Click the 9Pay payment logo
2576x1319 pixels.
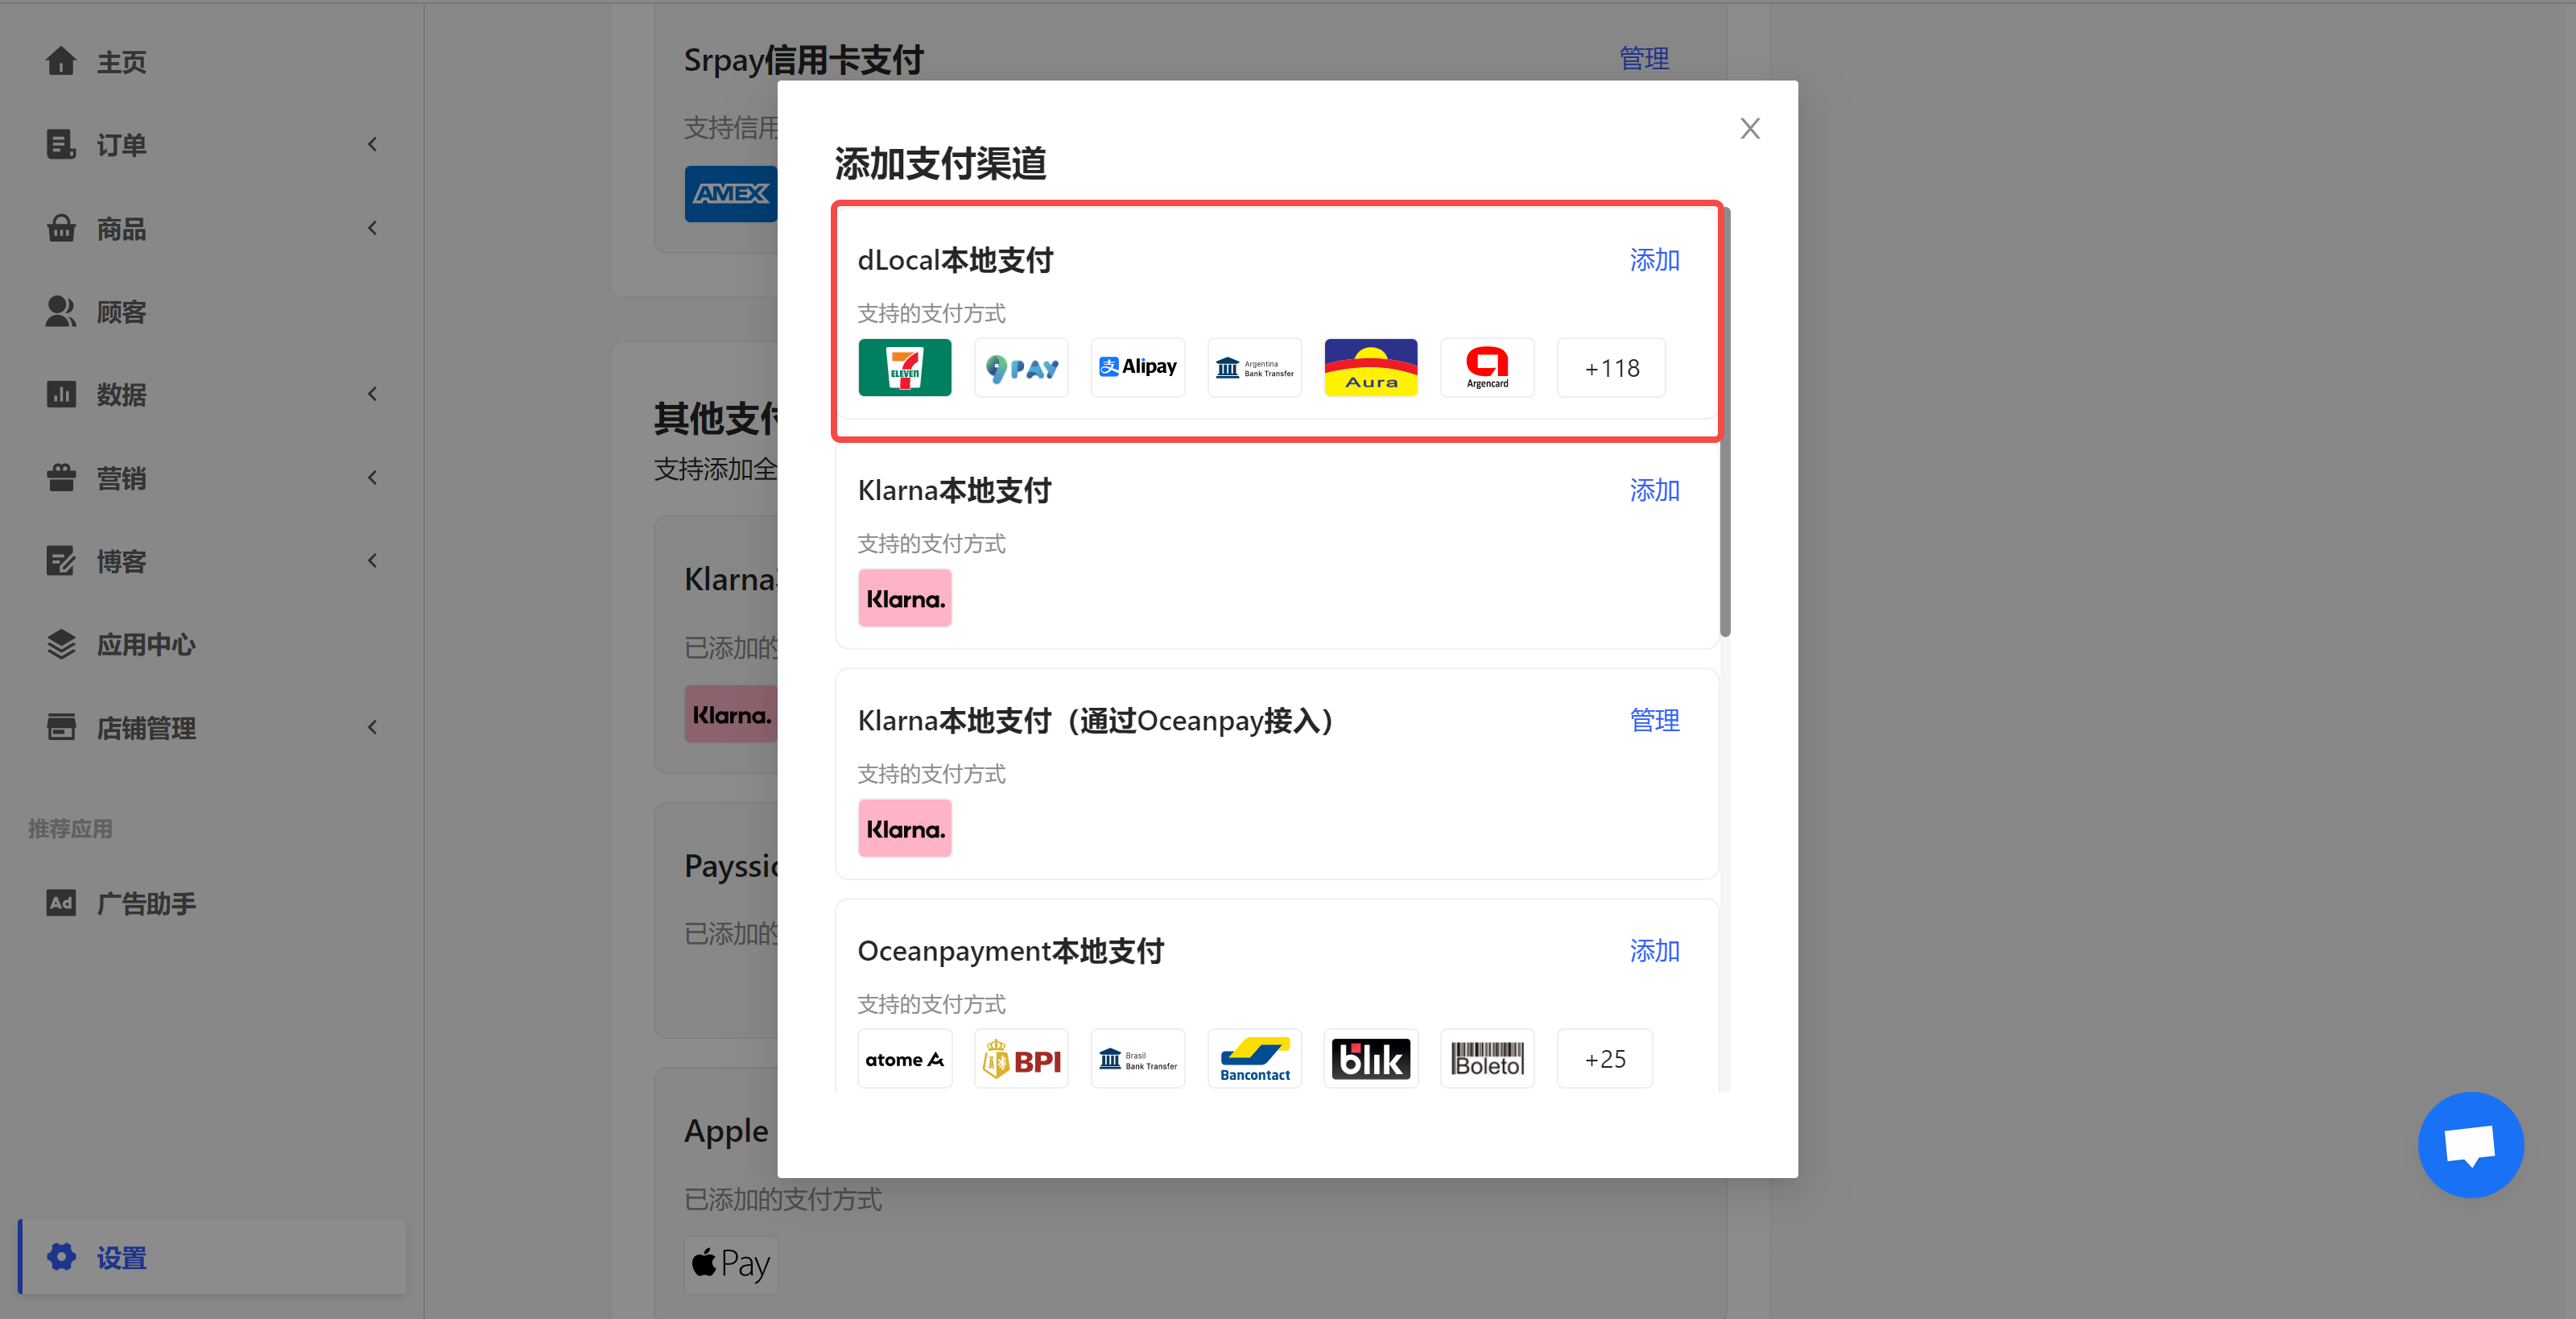coord(1021,367)
